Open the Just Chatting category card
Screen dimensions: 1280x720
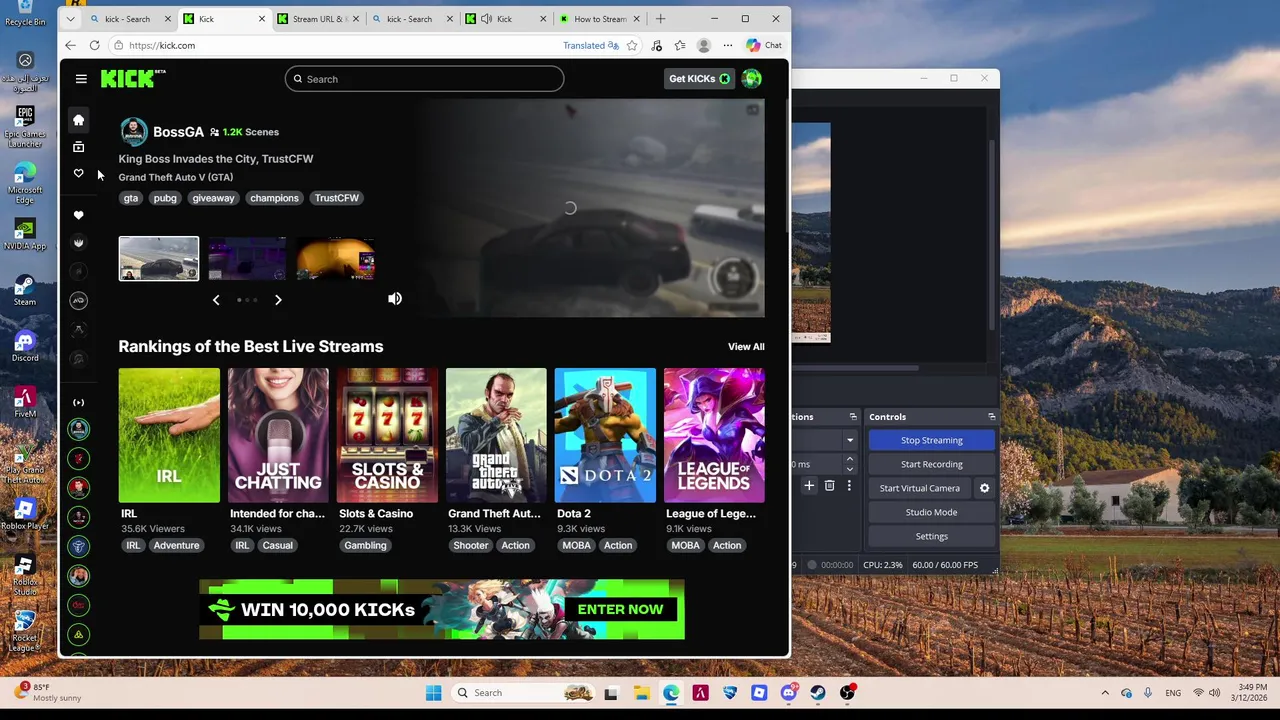pyautogui.click(x=278, y=435)
